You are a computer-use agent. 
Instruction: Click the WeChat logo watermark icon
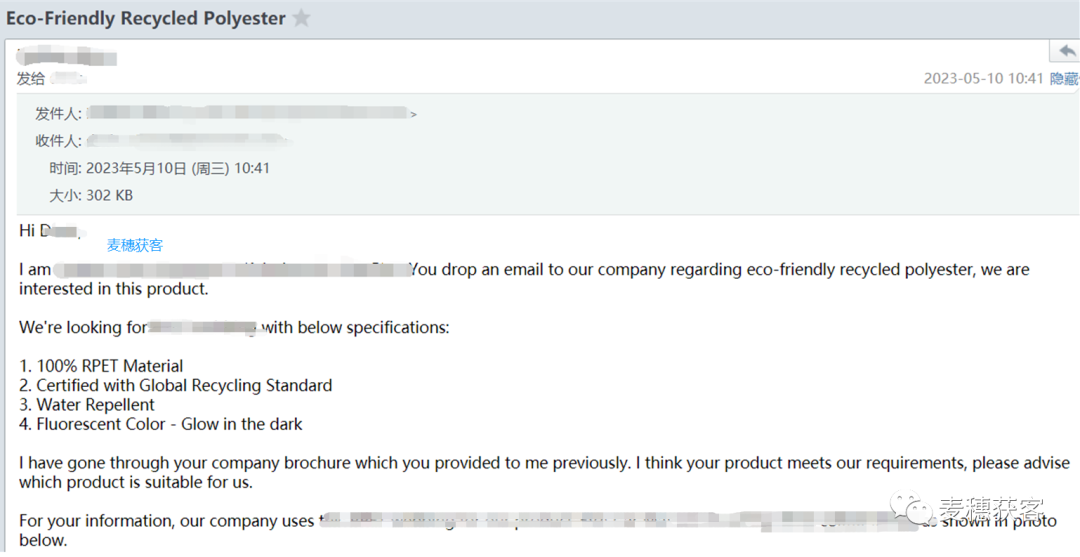(912, 509)
